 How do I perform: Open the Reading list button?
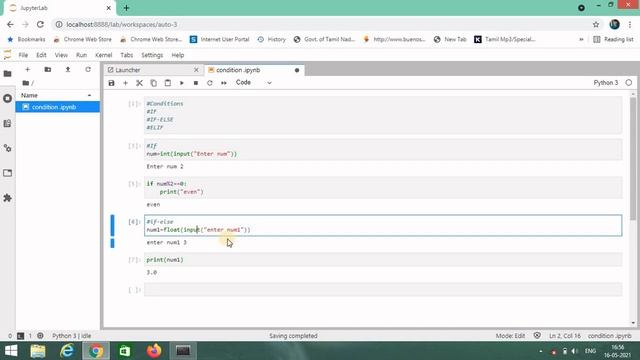coord(613,39)
